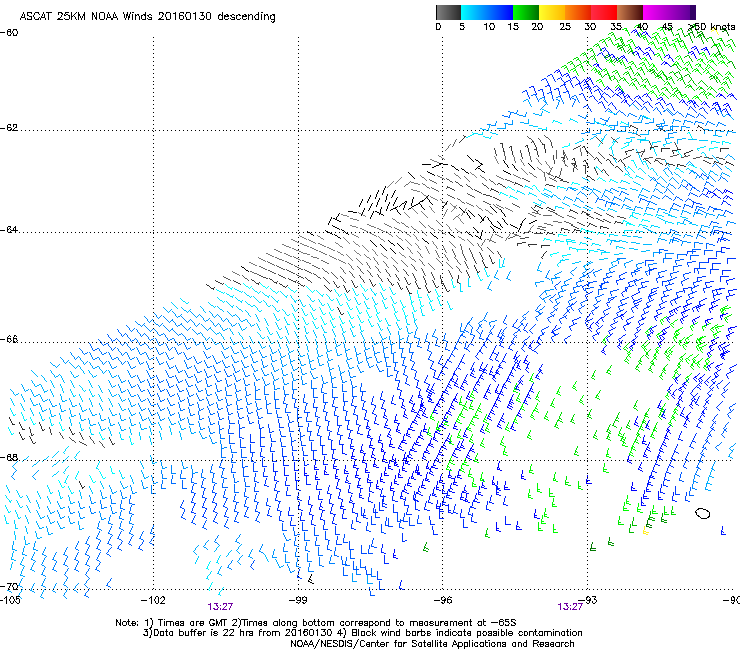Click the '-99' longitude axis label
Image resolution: width=740 pixels, height=650 pixels.
click(x=298, y=600)
